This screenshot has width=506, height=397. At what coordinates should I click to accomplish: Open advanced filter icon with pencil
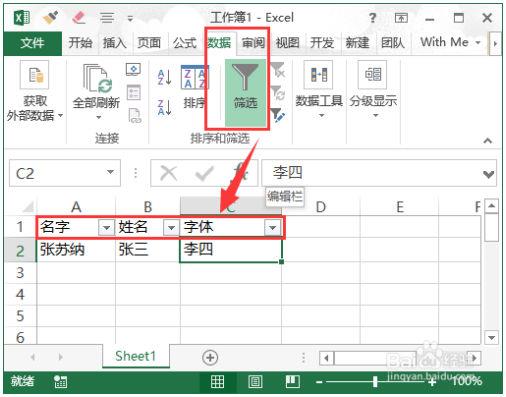point(277,115)
